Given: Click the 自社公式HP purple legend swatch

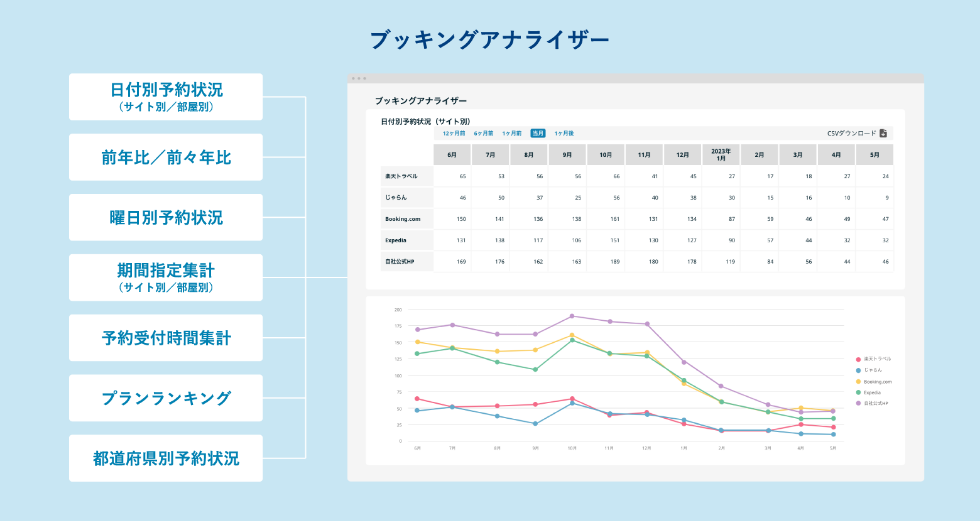Looking at the screenshot, I should 858,403.
